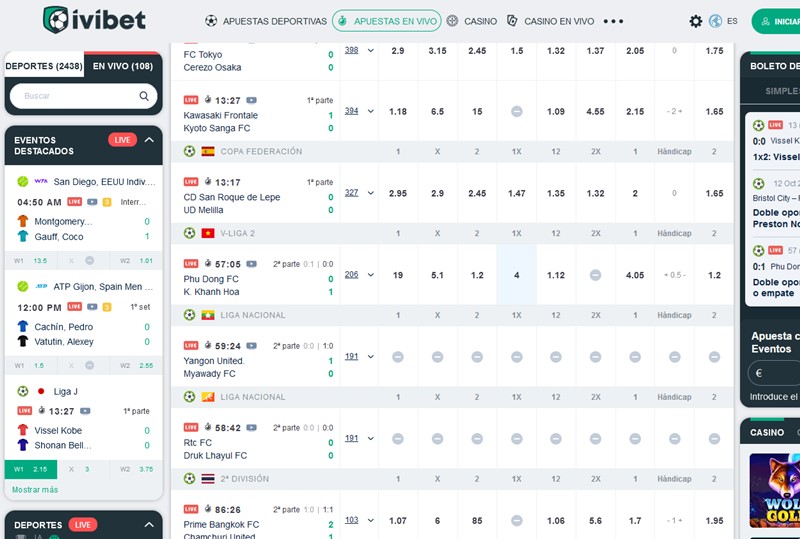Click the Buscar search field
Screen dimensions: 800x539
pos(75,97)
